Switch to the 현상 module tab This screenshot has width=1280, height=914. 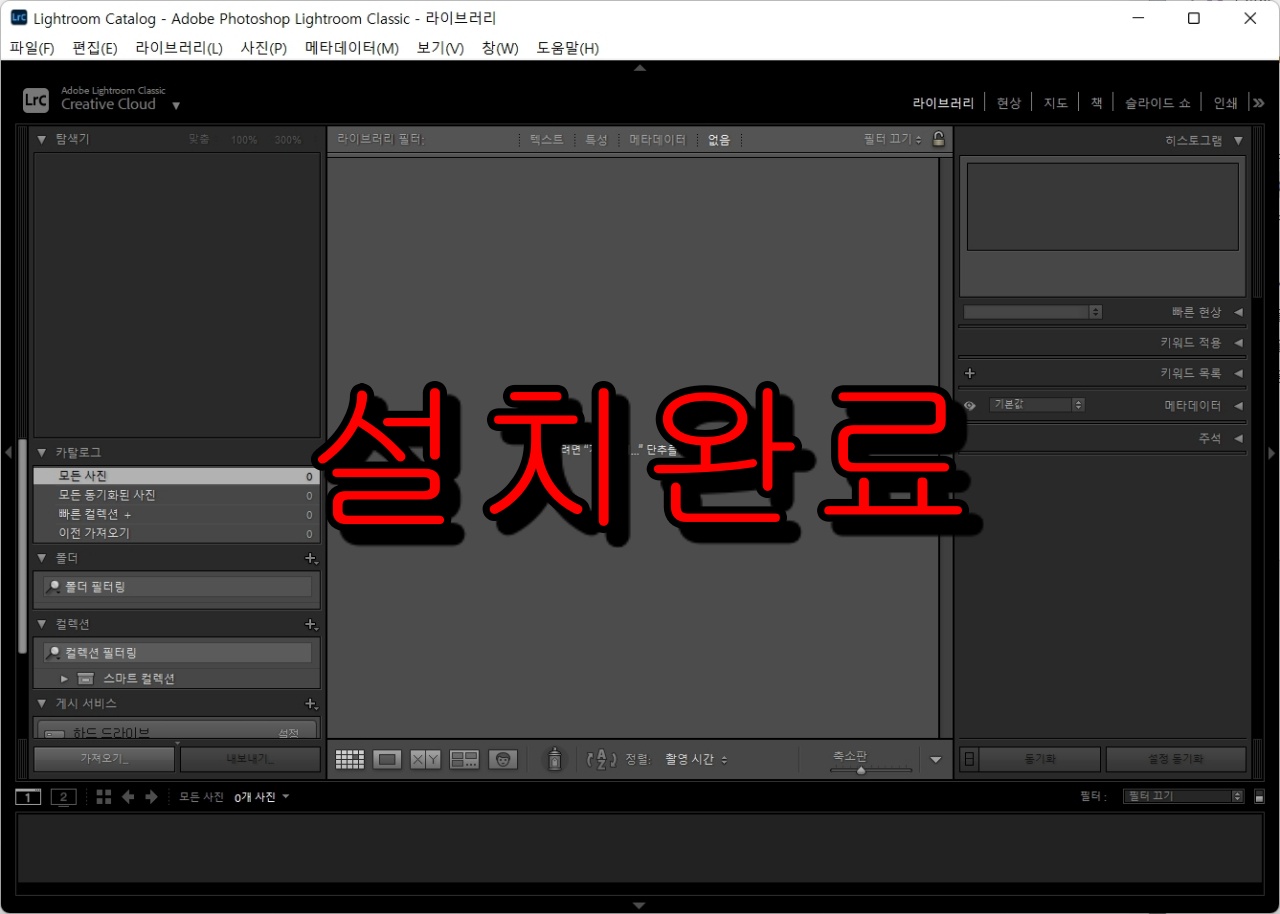1008,101
